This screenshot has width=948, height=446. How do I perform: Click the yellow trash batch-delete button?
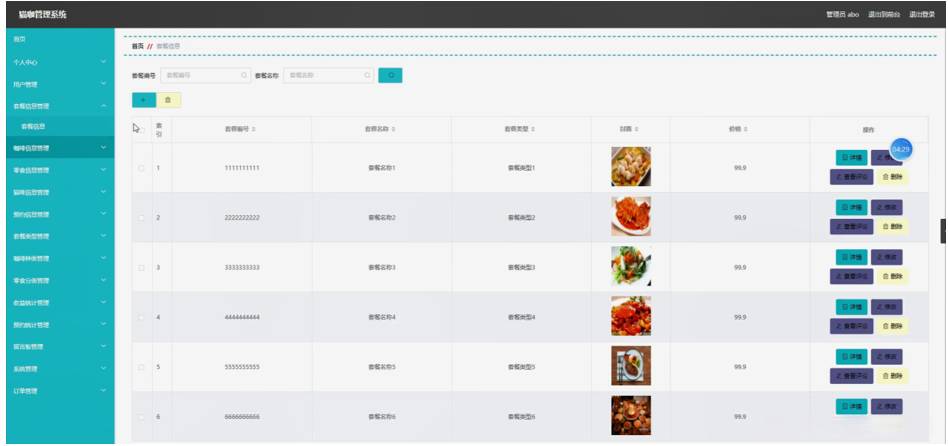pyautogui.click(x=168, y=100)
